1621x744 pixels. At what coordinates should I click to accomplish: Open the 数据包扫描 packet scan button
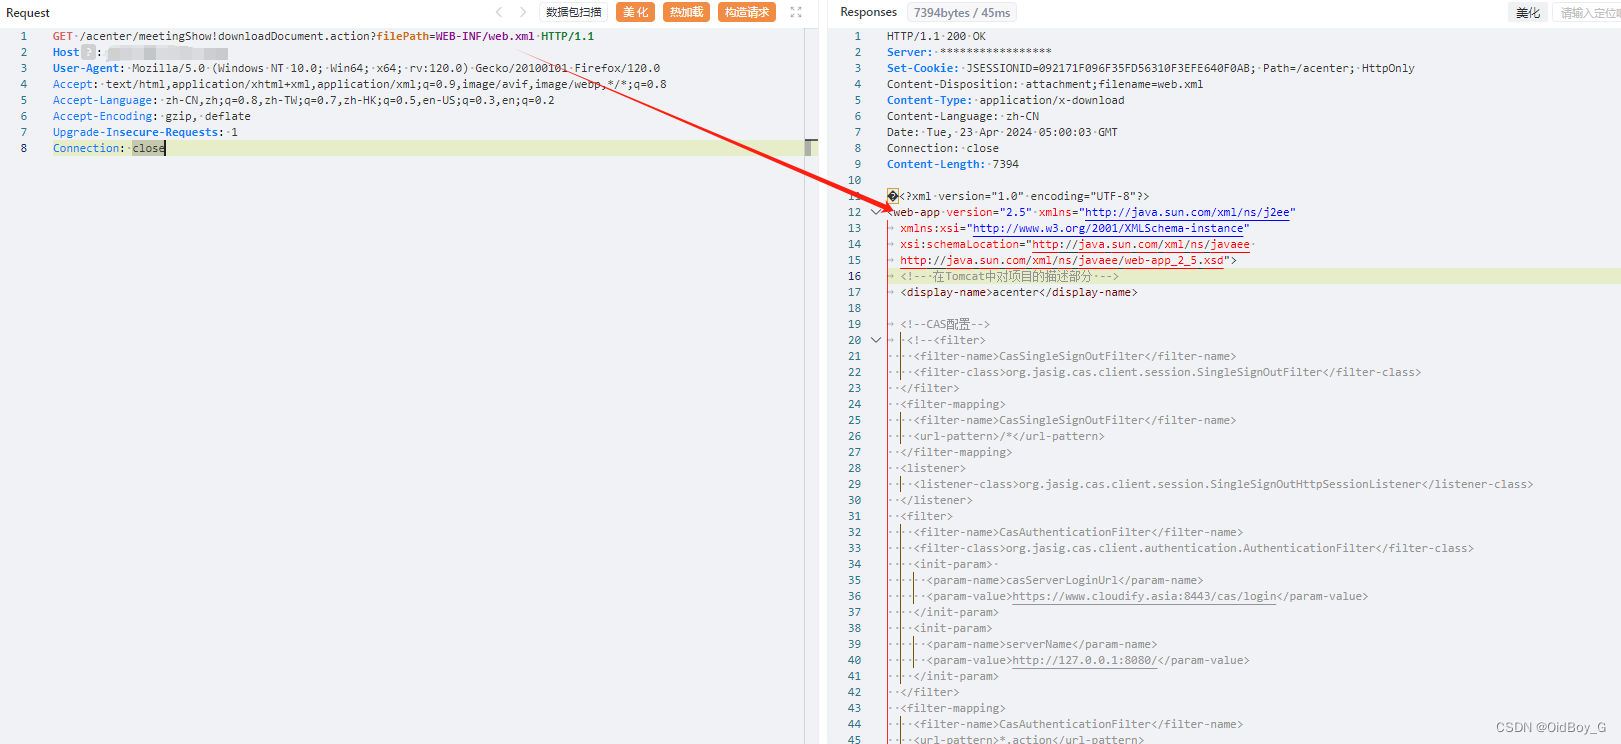(x=574, y=12)
